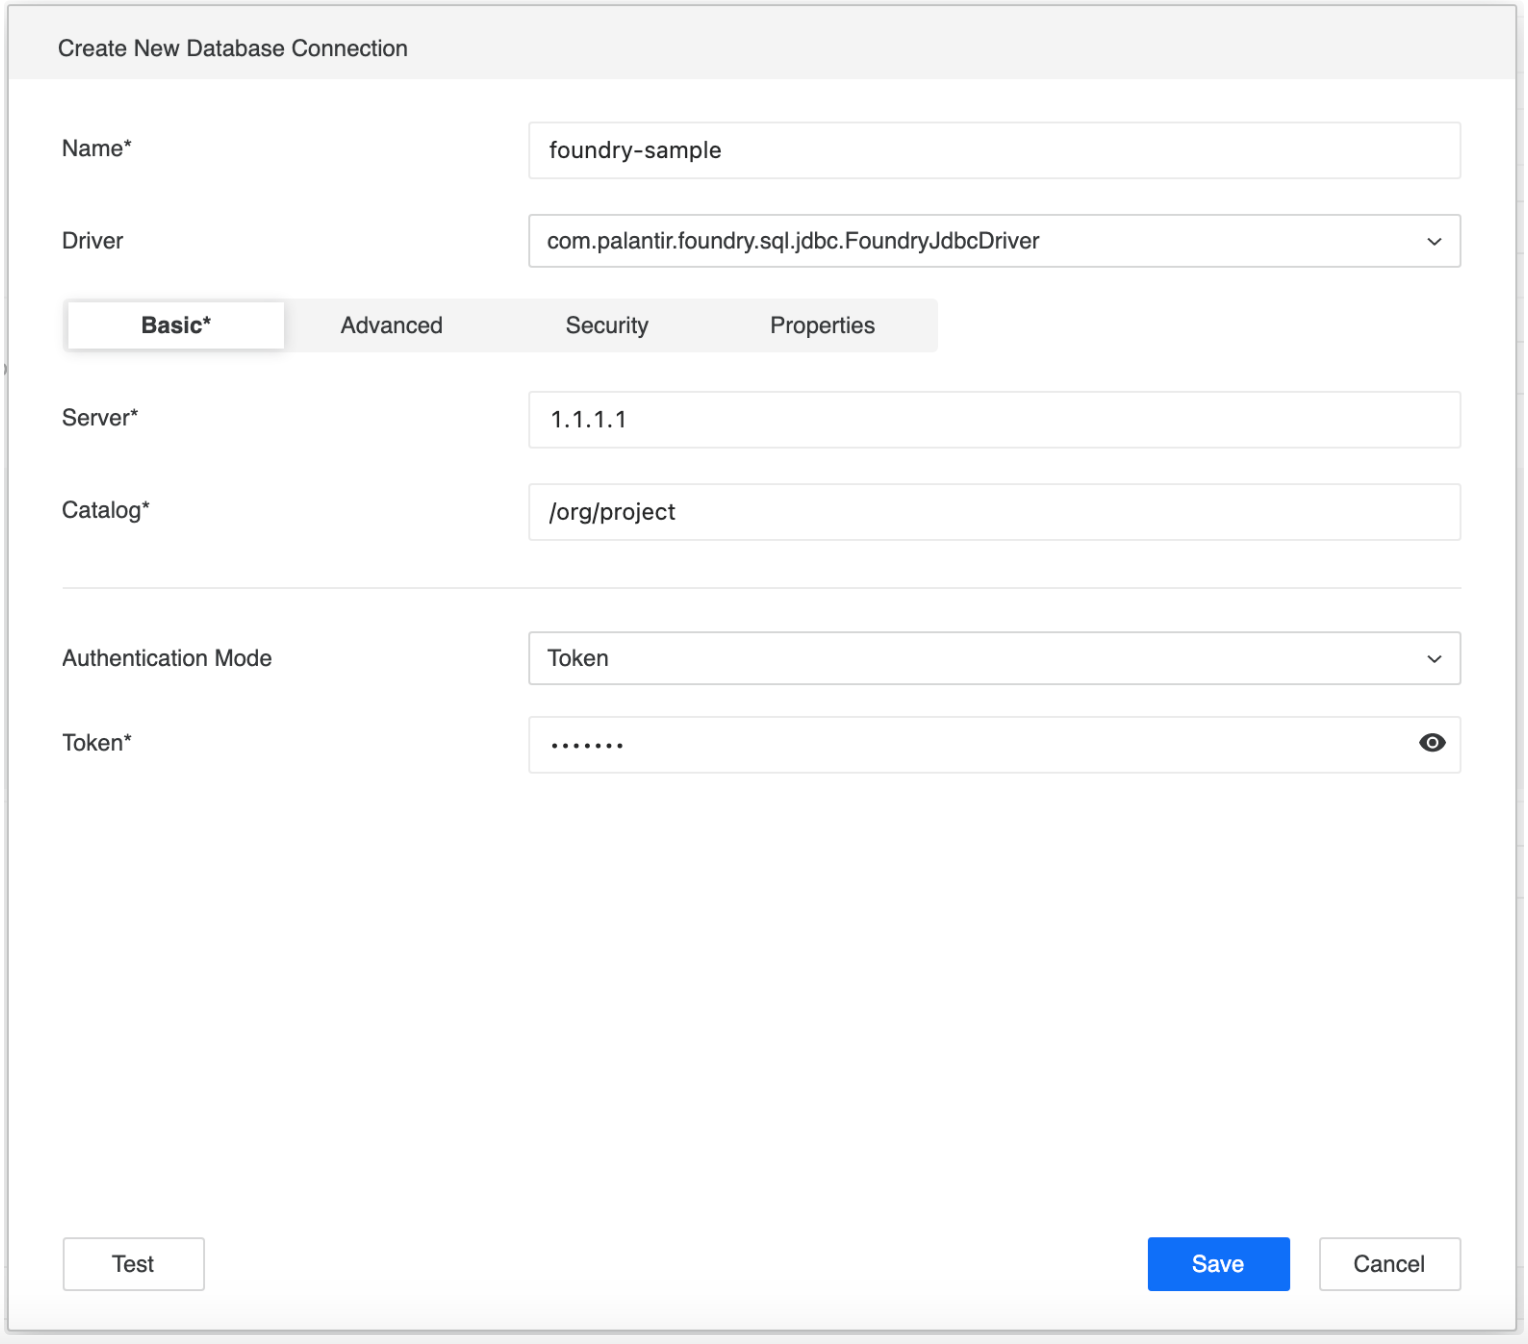Screen dimensions: 1528x1344
Task: Cancel the connection dialog
Action: [x=1388, y=1264]
